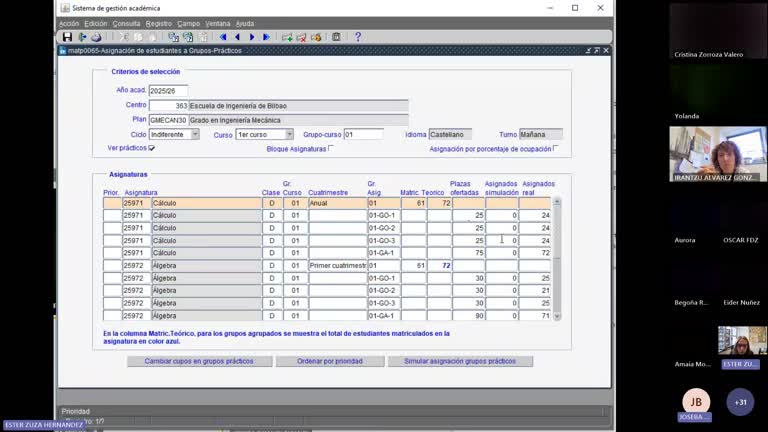The width and height of the screenshot is (768, 432).
Task: Open the Consulta menu
Action: (126, 23)
